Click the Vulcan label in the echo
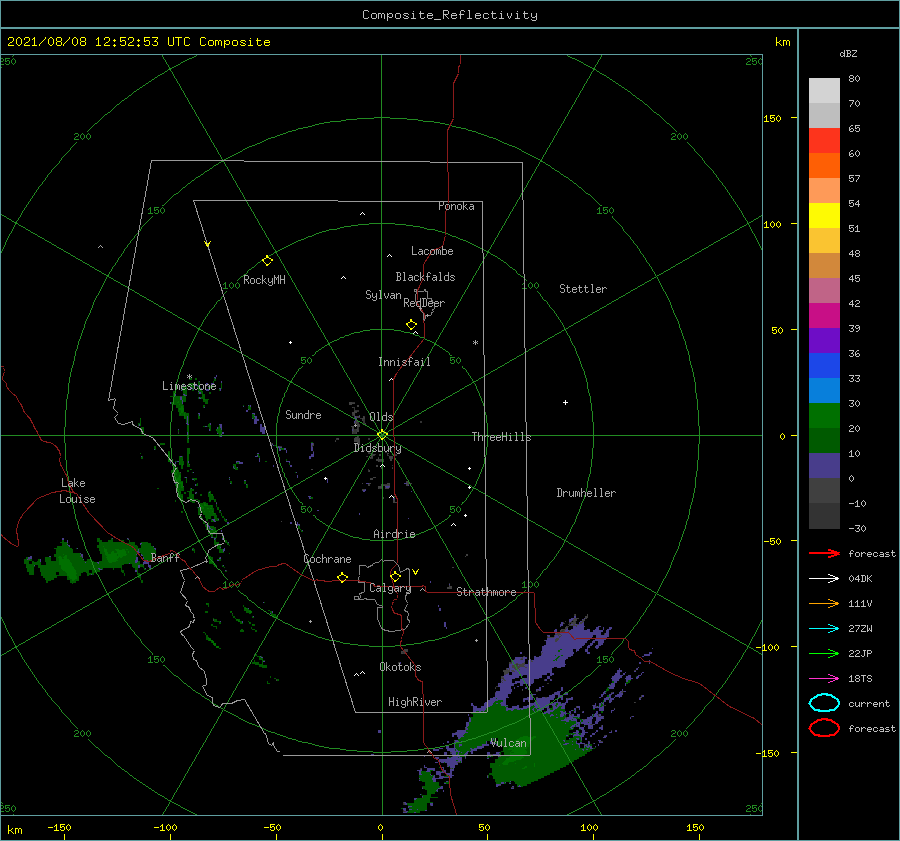900x841 pixels. click(508, 743)
